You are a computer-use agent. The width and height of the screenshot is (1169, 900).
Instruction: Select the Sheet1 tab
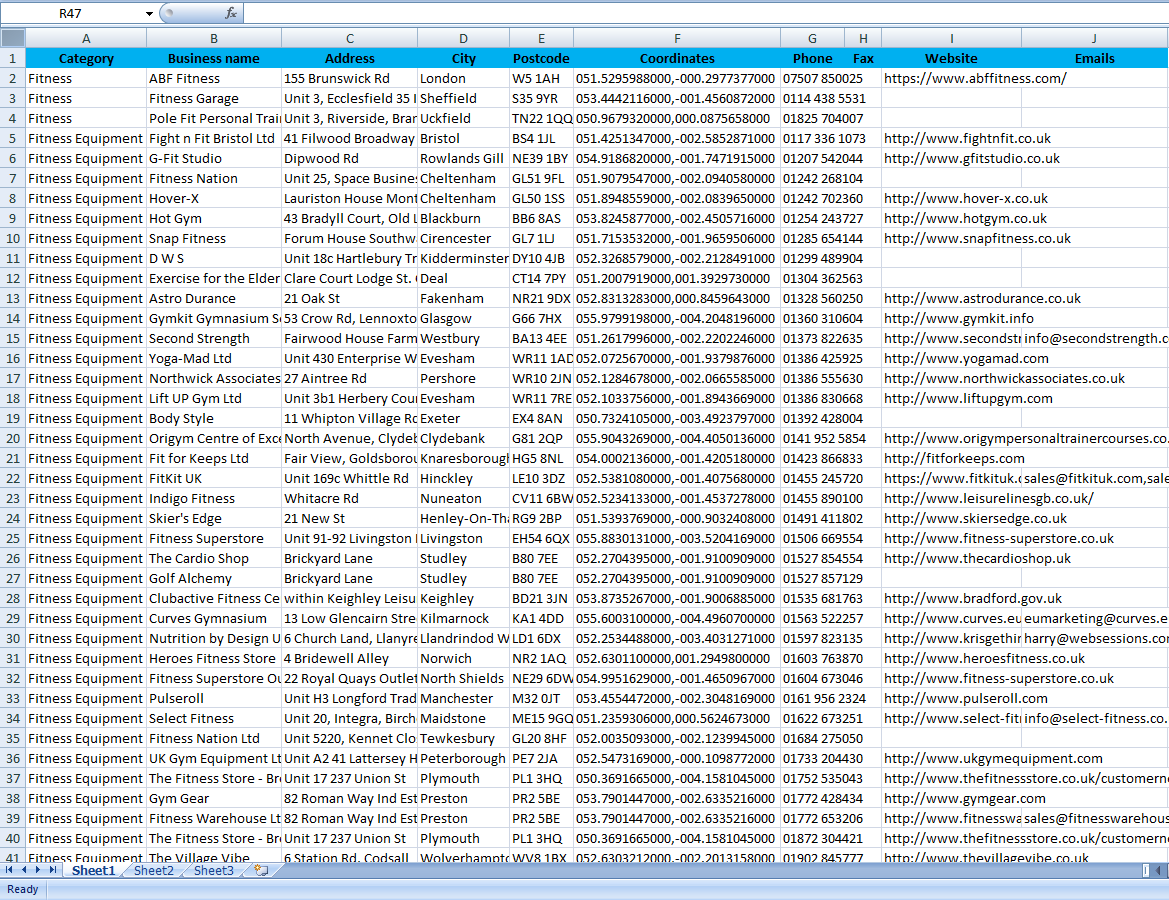(x=93, y=871)
